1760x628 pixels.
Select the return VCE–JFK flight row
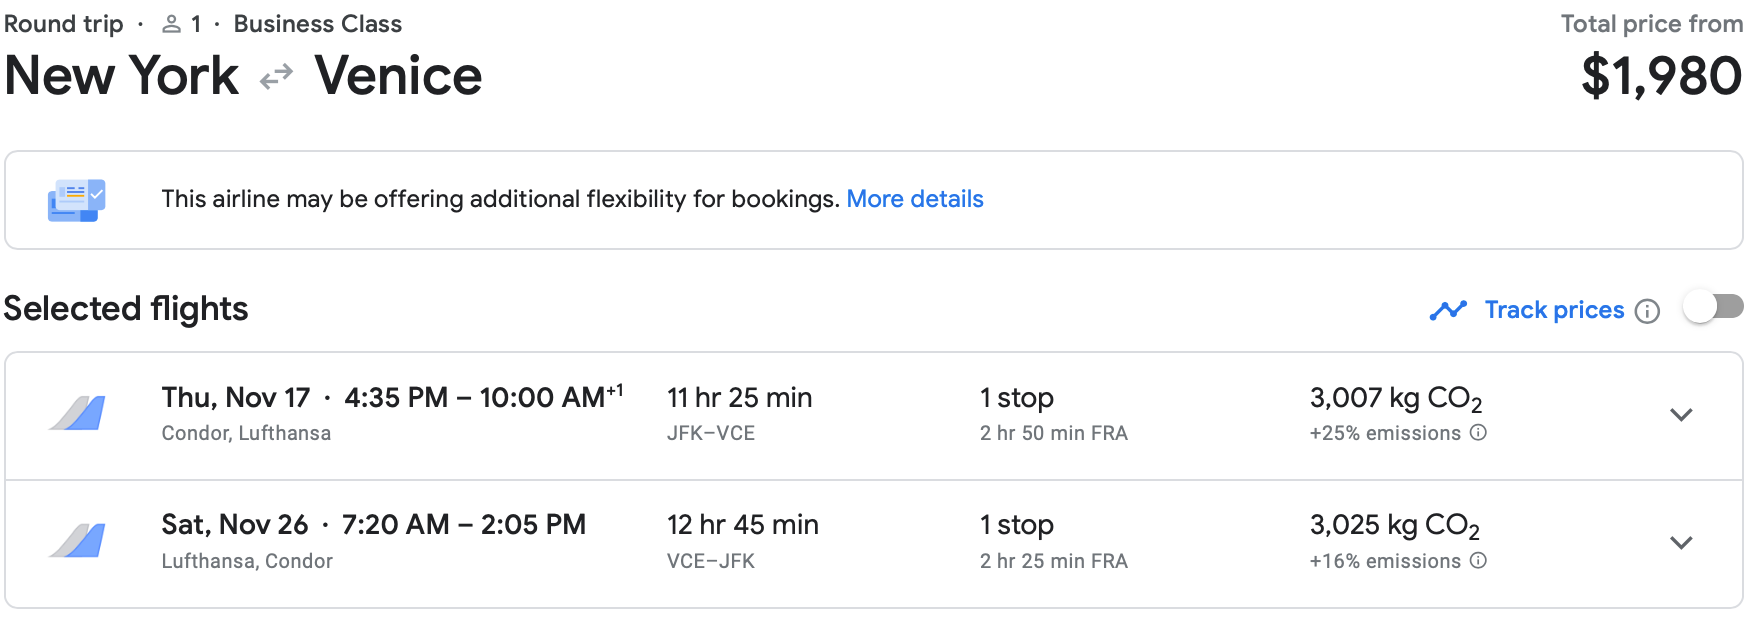[874, 544]
